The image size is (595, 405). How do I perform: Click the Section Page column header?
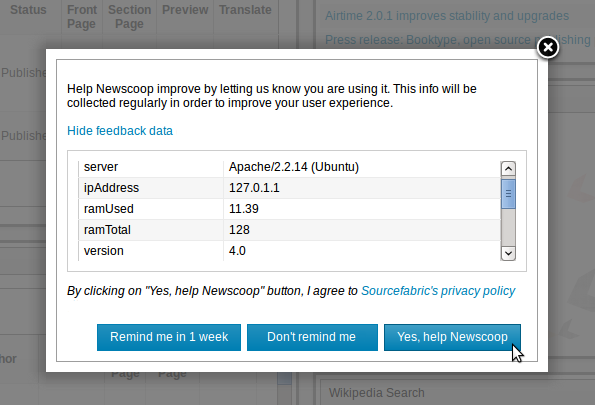pos(129,17)
